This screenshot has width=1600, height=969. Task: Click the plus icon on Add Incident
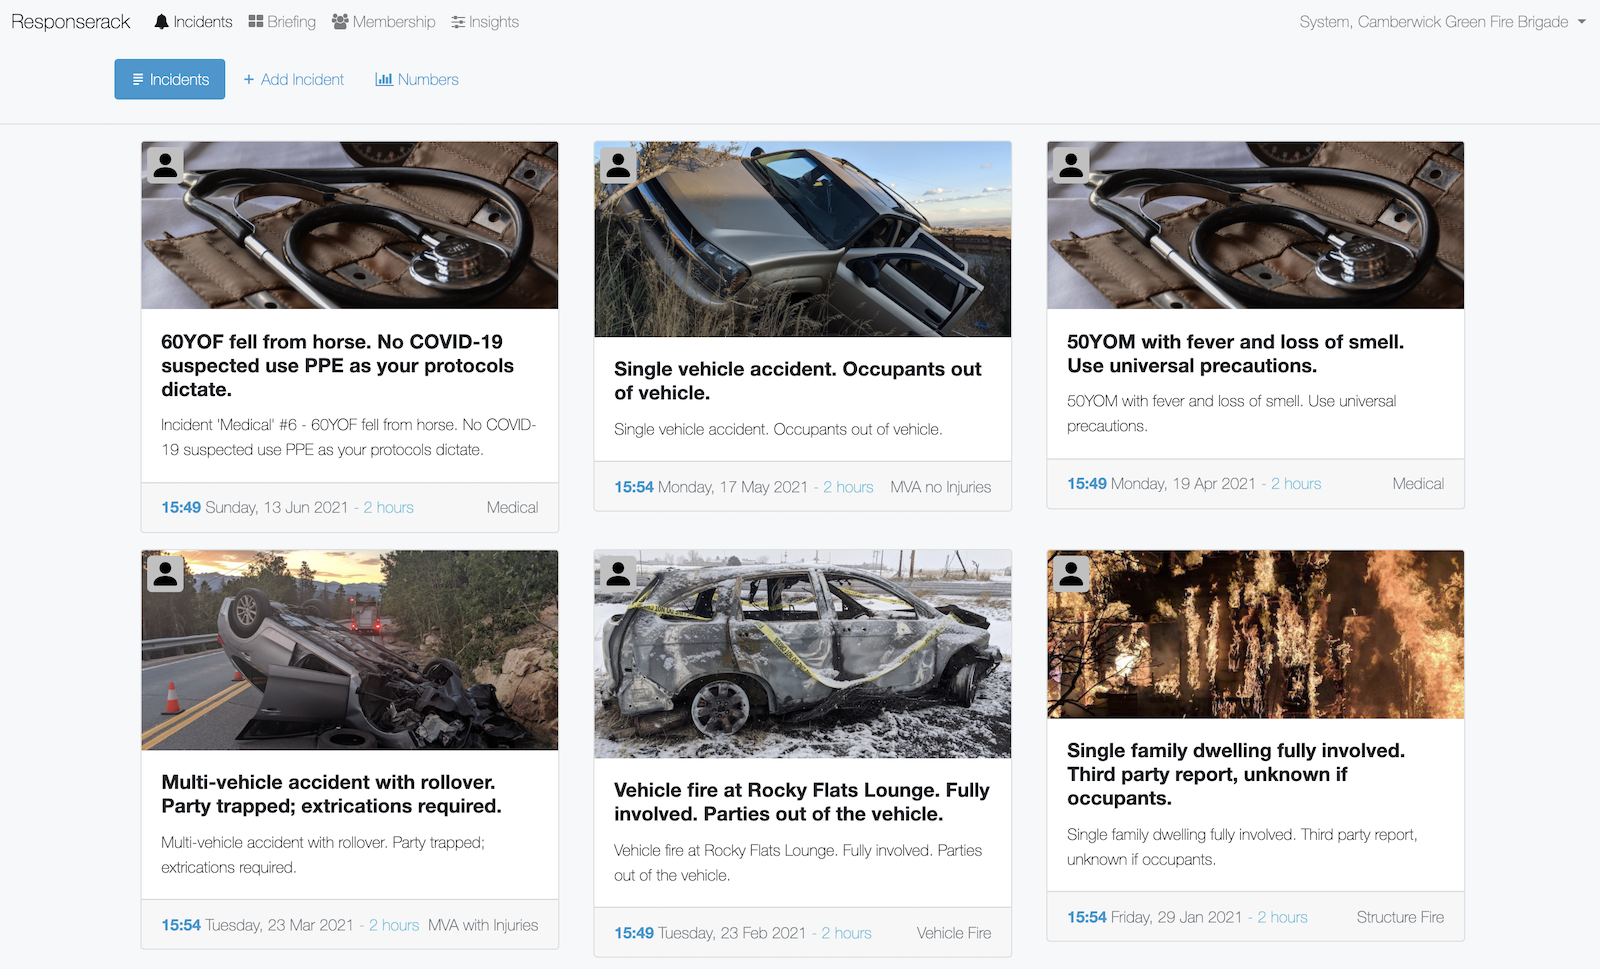[250, 79]
